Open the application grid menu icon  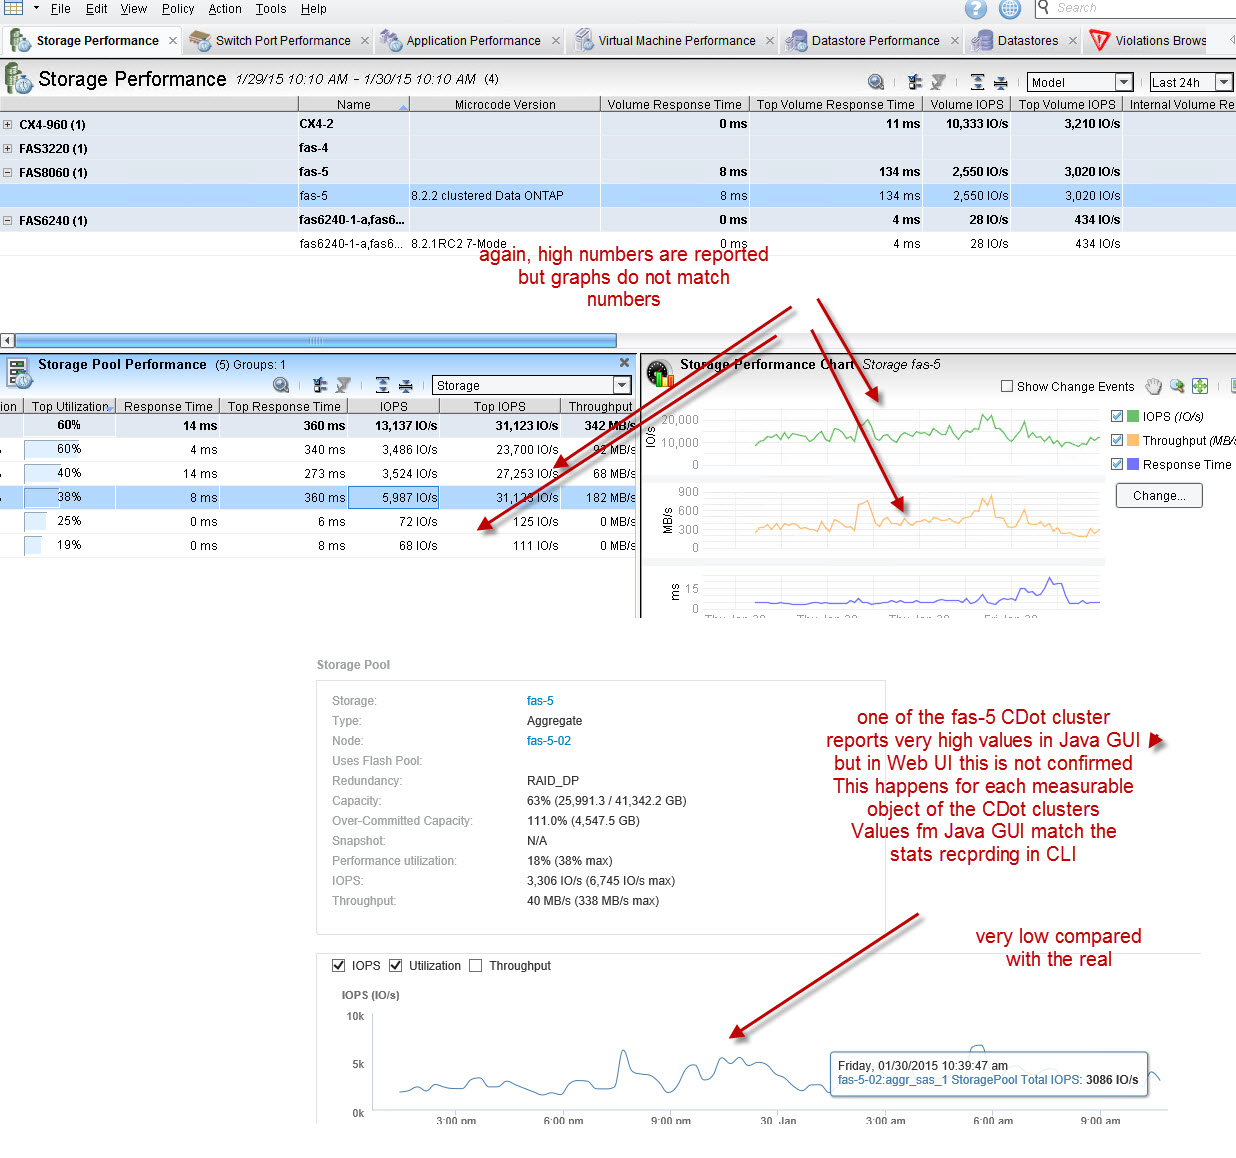coord(14,8)
